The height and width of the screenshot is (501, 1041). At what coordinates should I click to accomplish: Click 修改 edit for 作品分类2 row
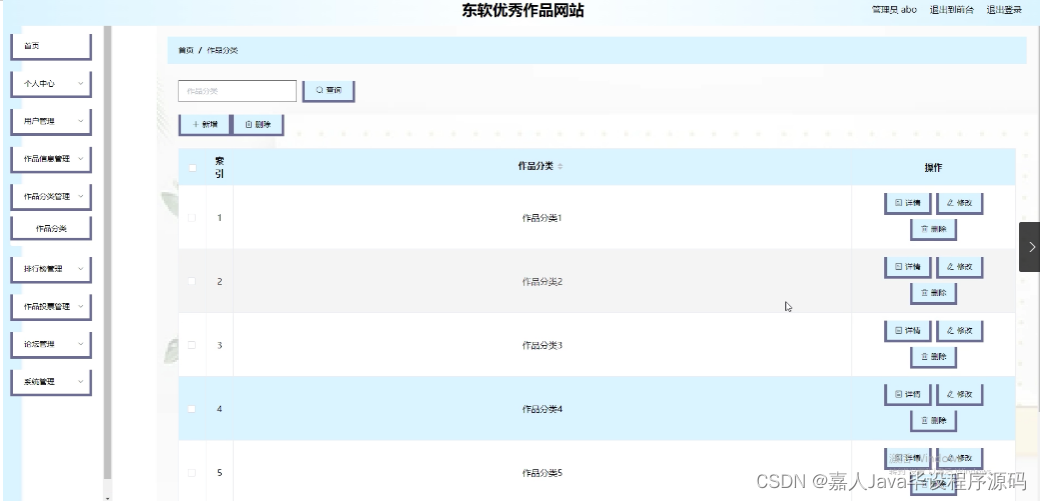tap(959, 267)
